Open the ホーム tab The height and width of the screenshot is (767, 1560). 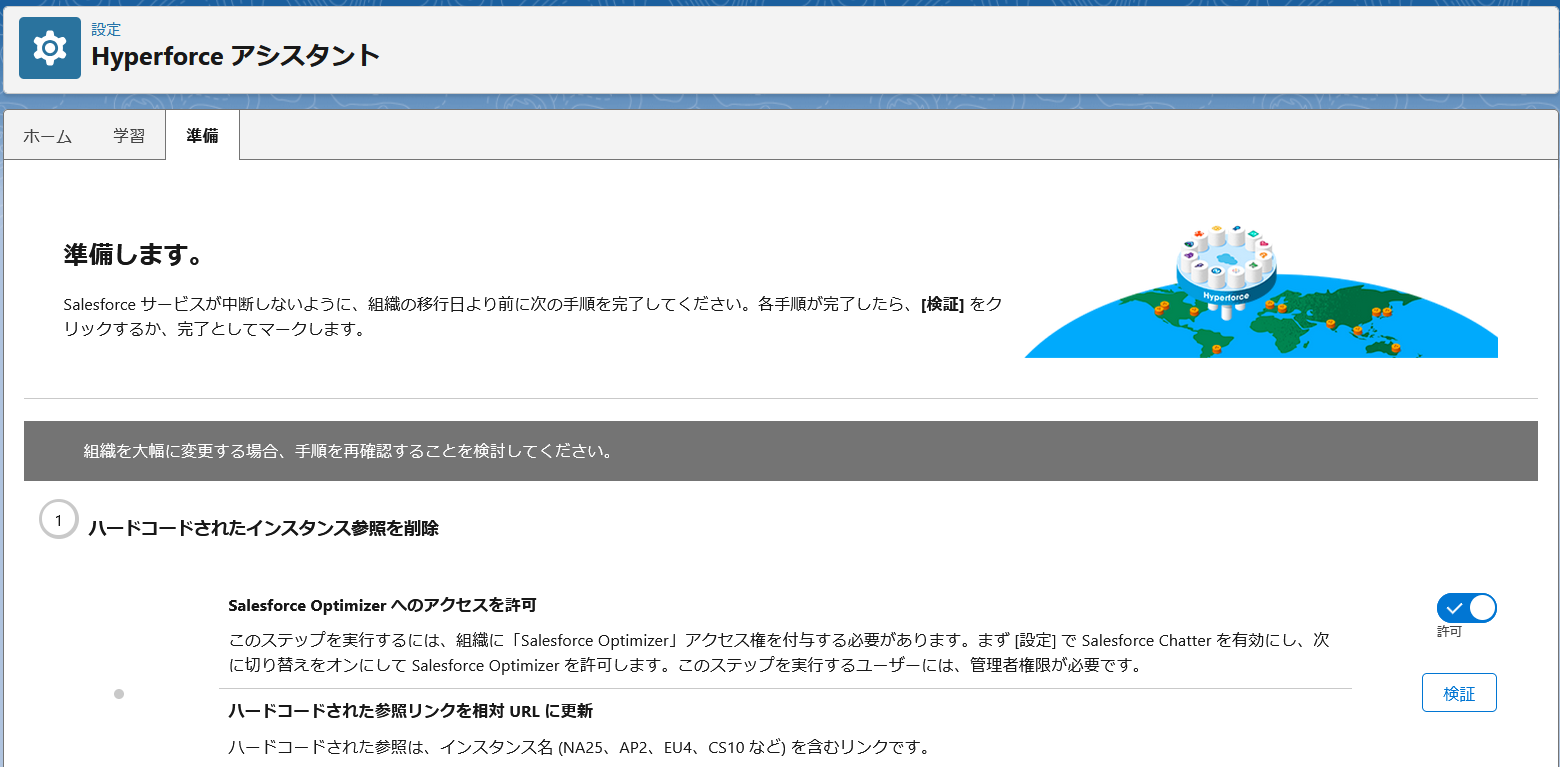[x=48, y=136]
